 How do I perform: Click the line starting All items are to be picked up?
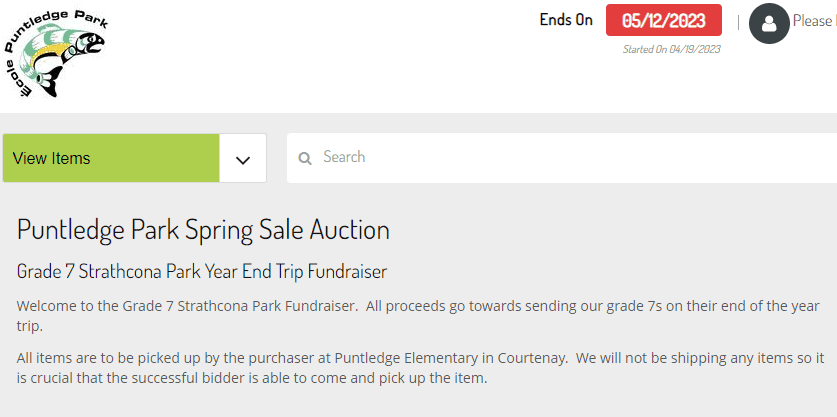(x=420, y=358)
